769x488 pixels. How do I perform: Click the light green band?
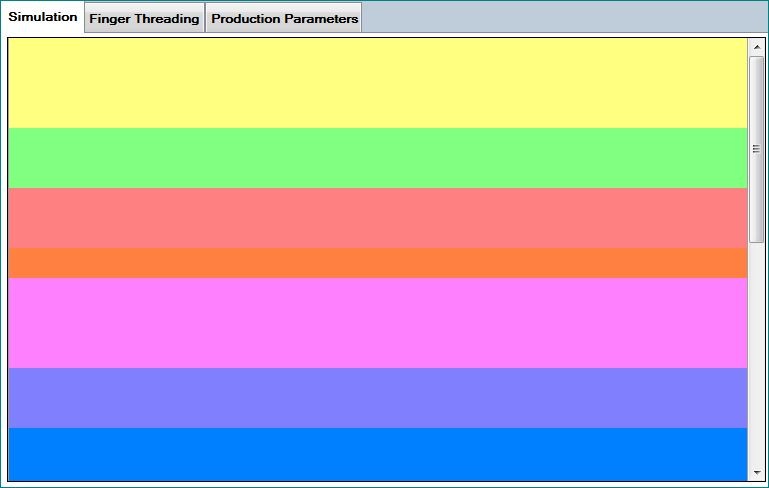[377, 158]
